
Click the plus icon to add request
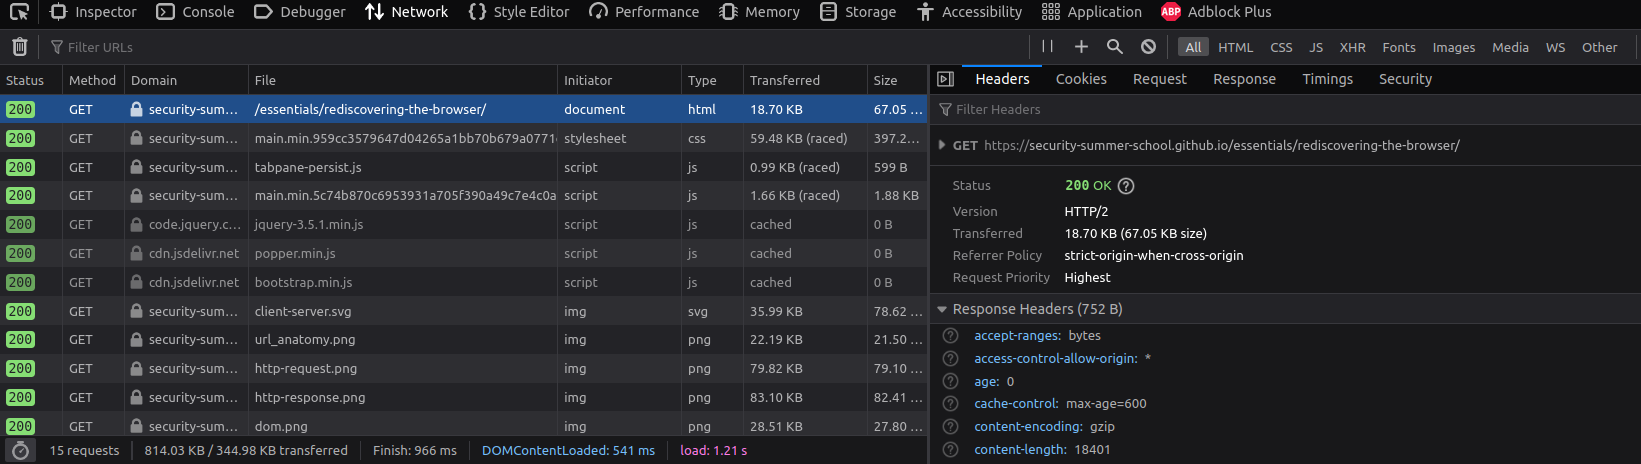click(x=1081, y=47)
